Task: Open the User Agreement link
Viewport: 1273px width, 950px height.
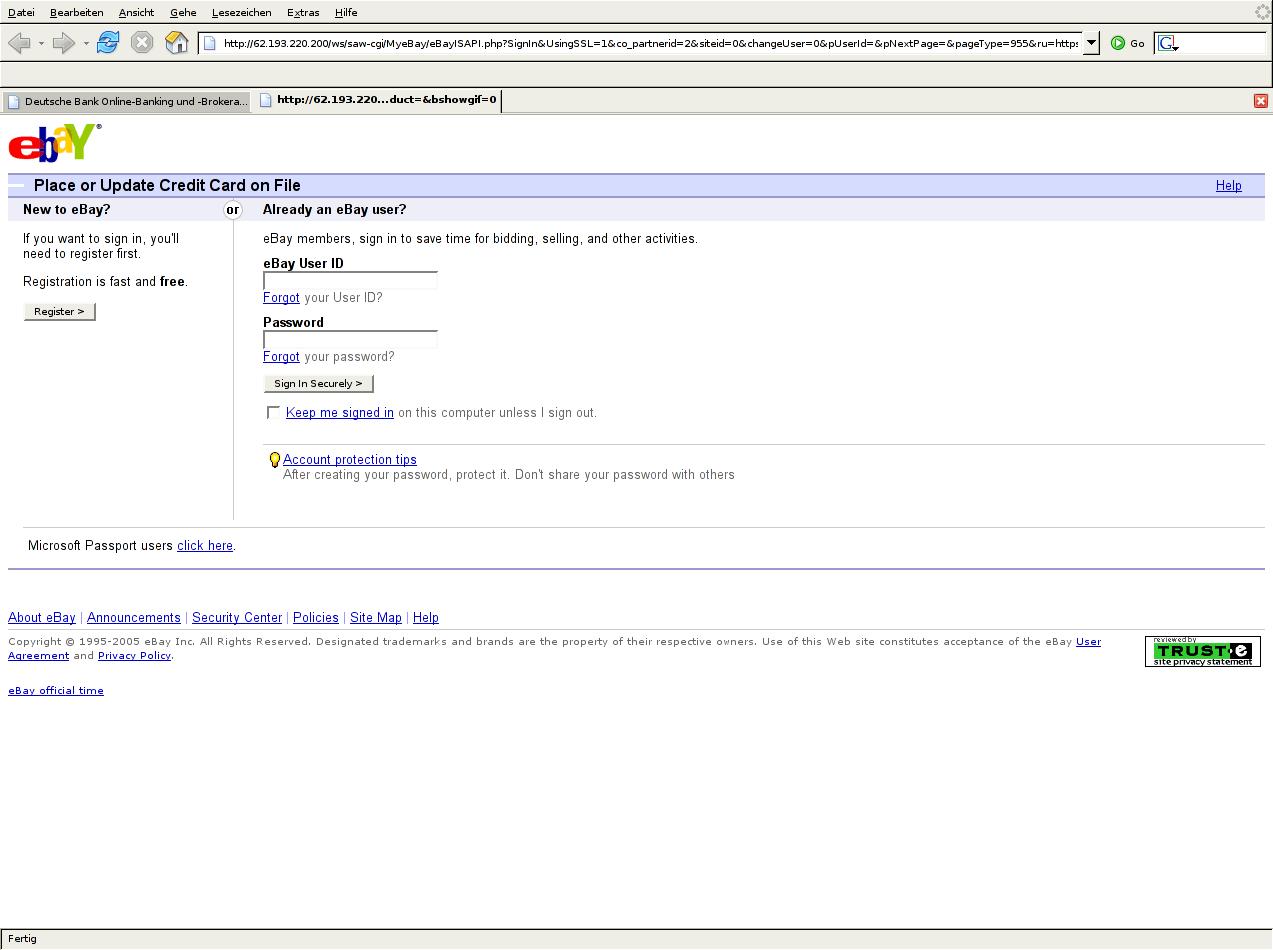Action: (1088, 642)
